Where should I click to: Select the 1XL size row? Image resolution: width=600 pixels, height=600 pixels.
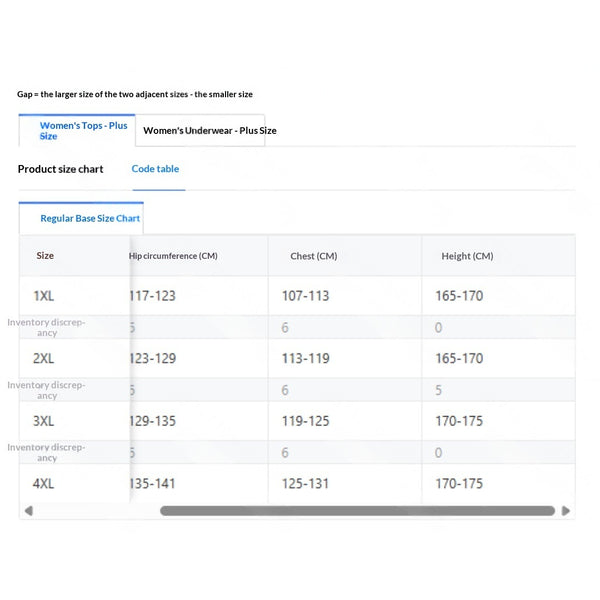tap(297, 296)
